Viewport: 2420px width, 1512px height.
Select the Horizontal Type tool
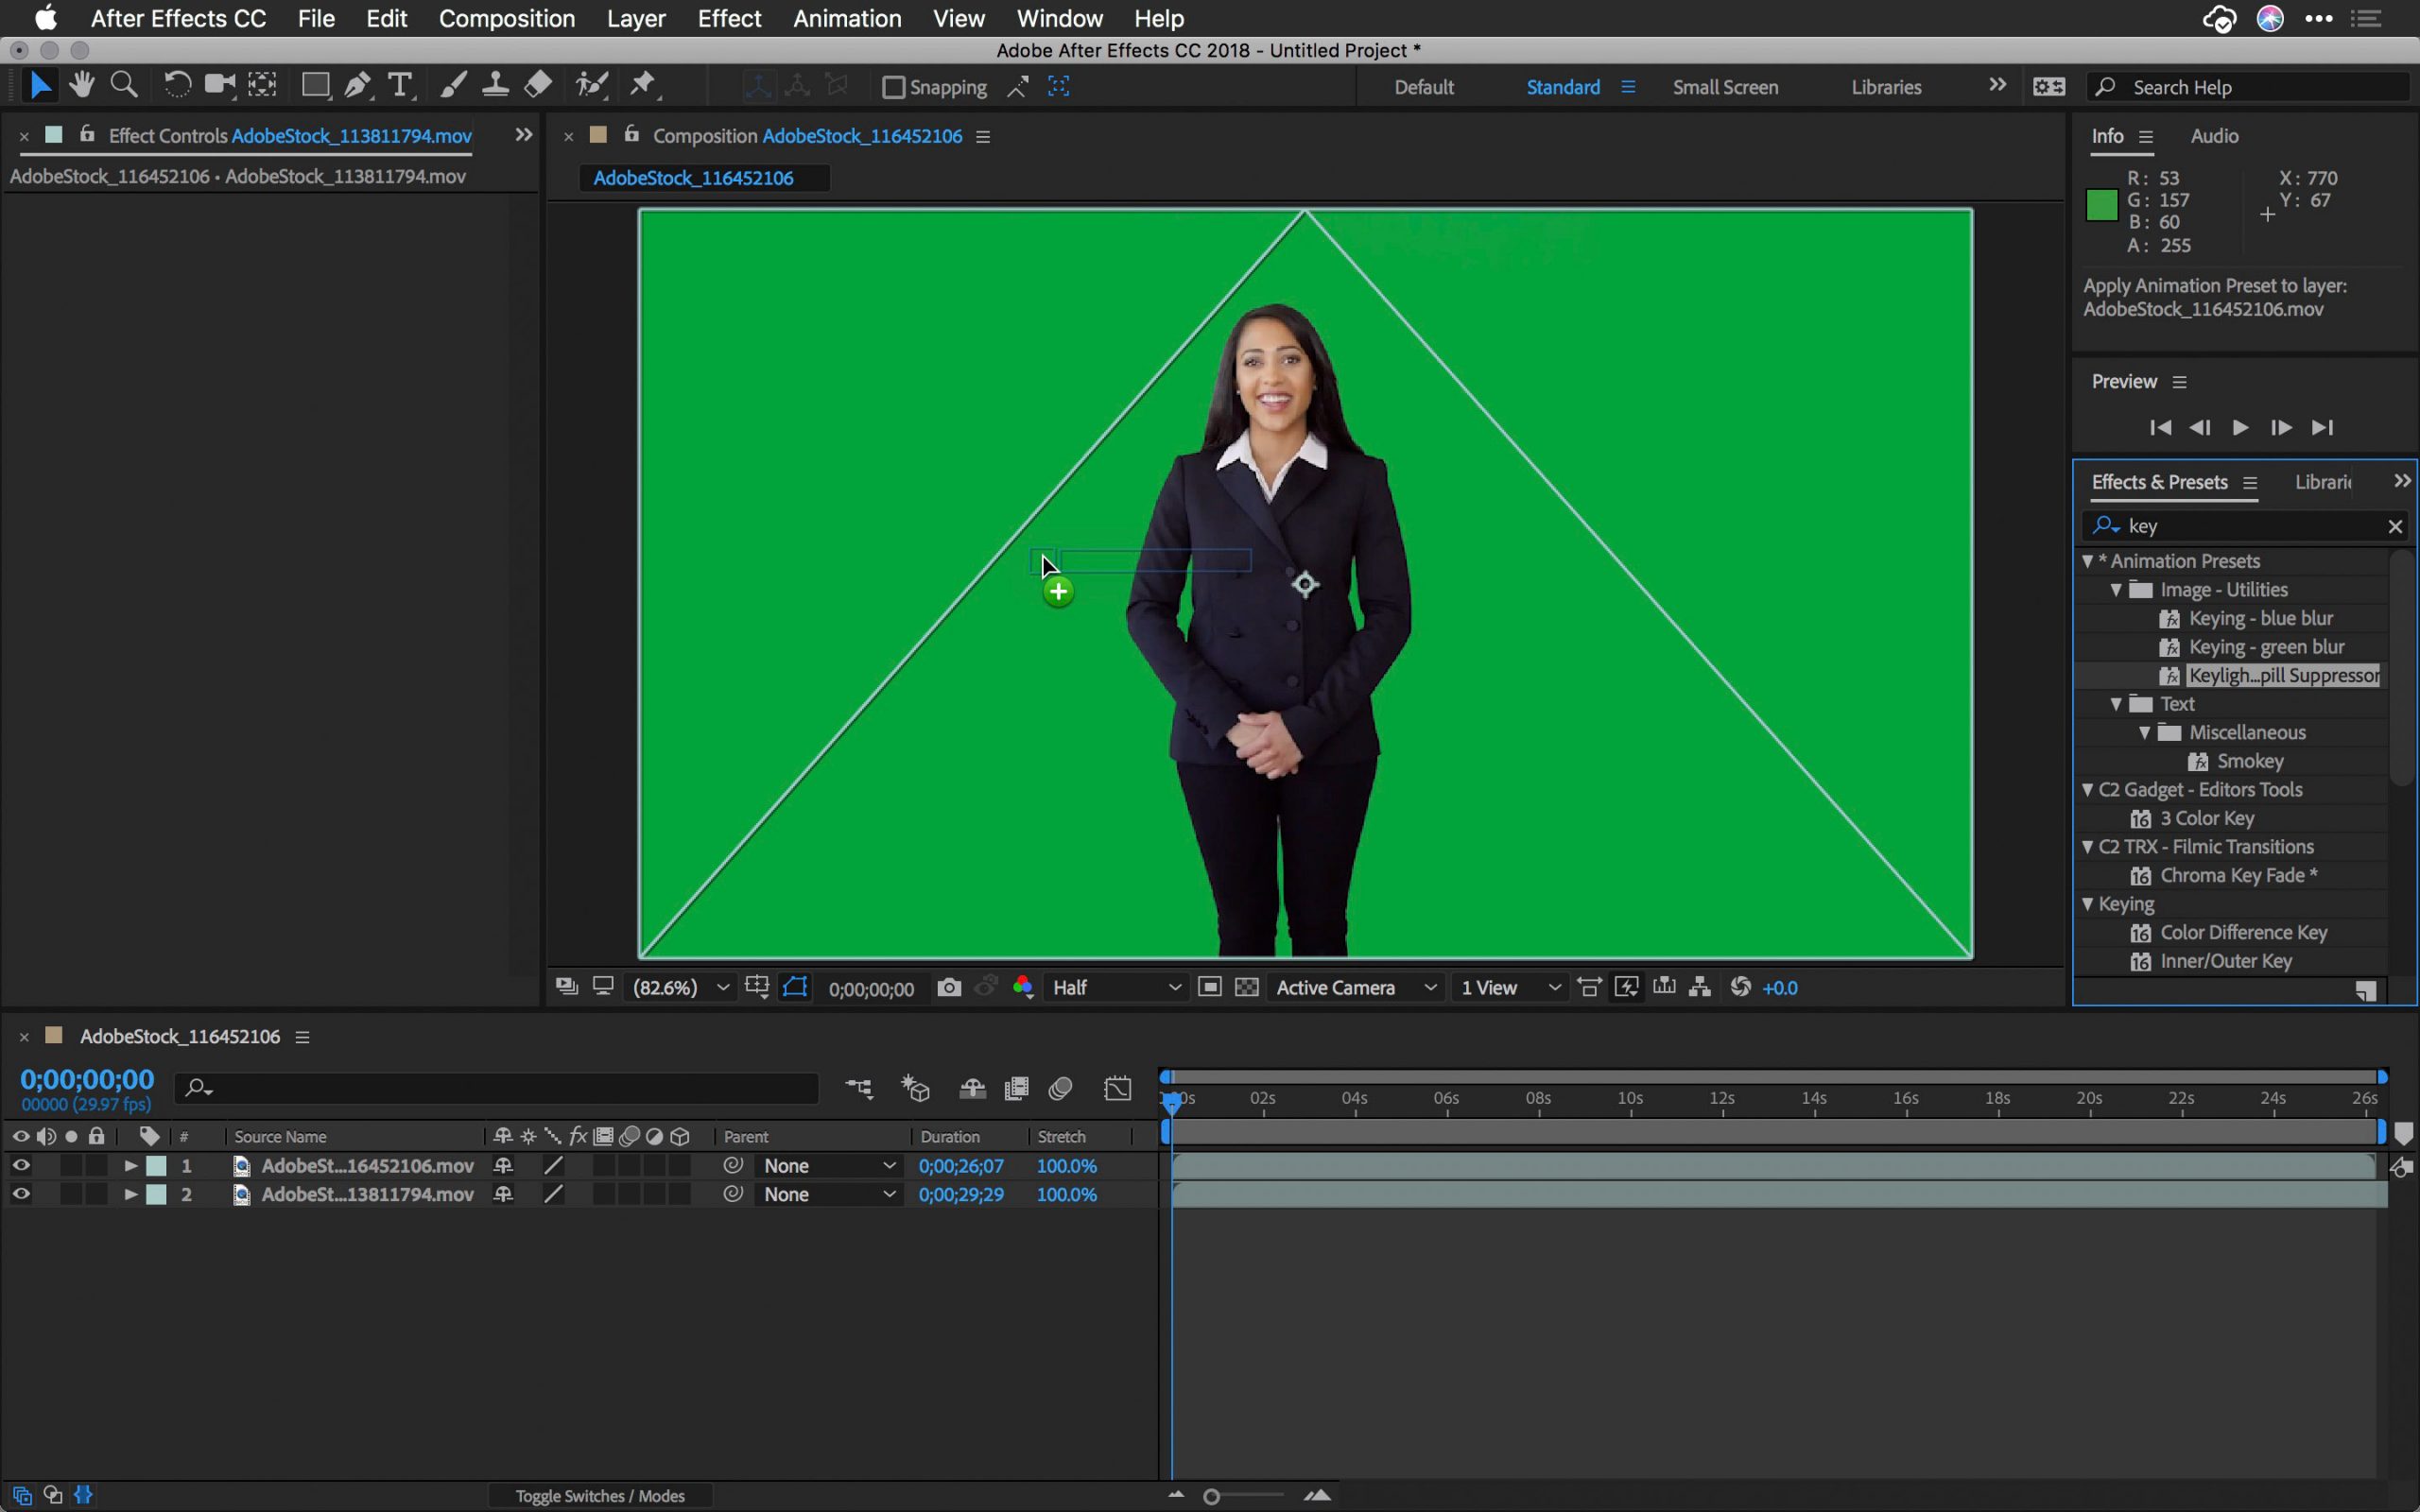point(400,86)
